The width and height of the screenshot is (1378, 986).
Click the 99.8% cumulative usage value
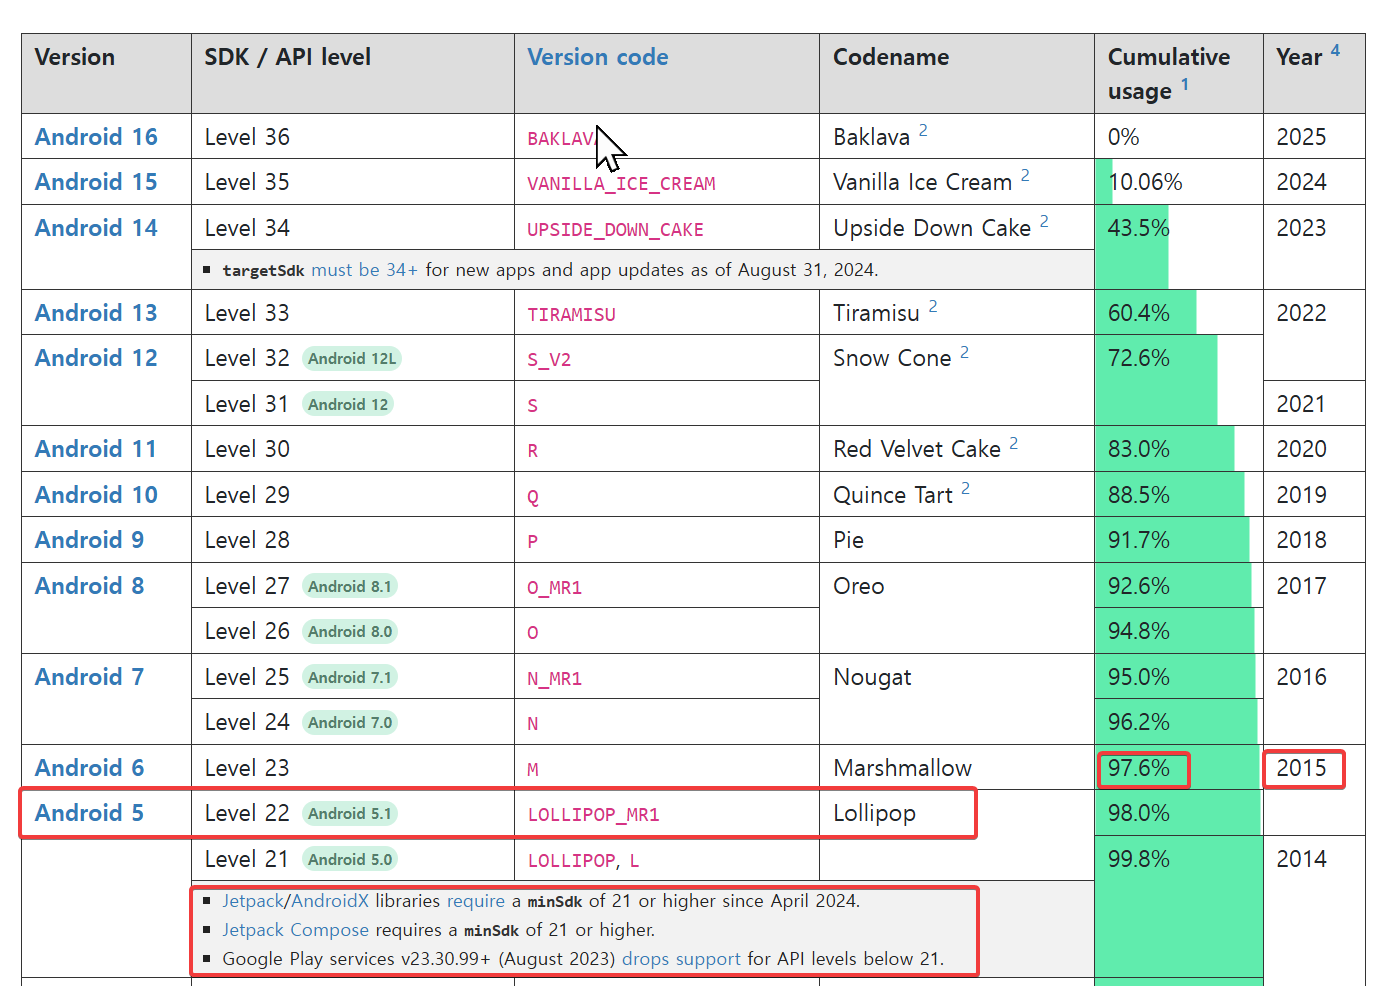(x=1139, y=859)
